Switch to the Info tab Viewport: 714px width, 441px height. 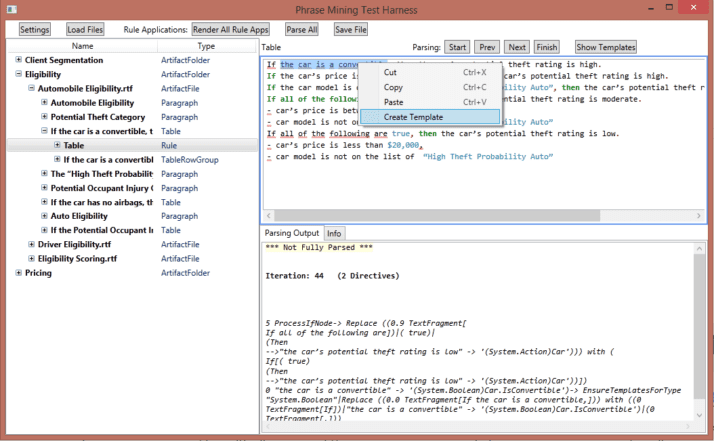click(334, 233)
